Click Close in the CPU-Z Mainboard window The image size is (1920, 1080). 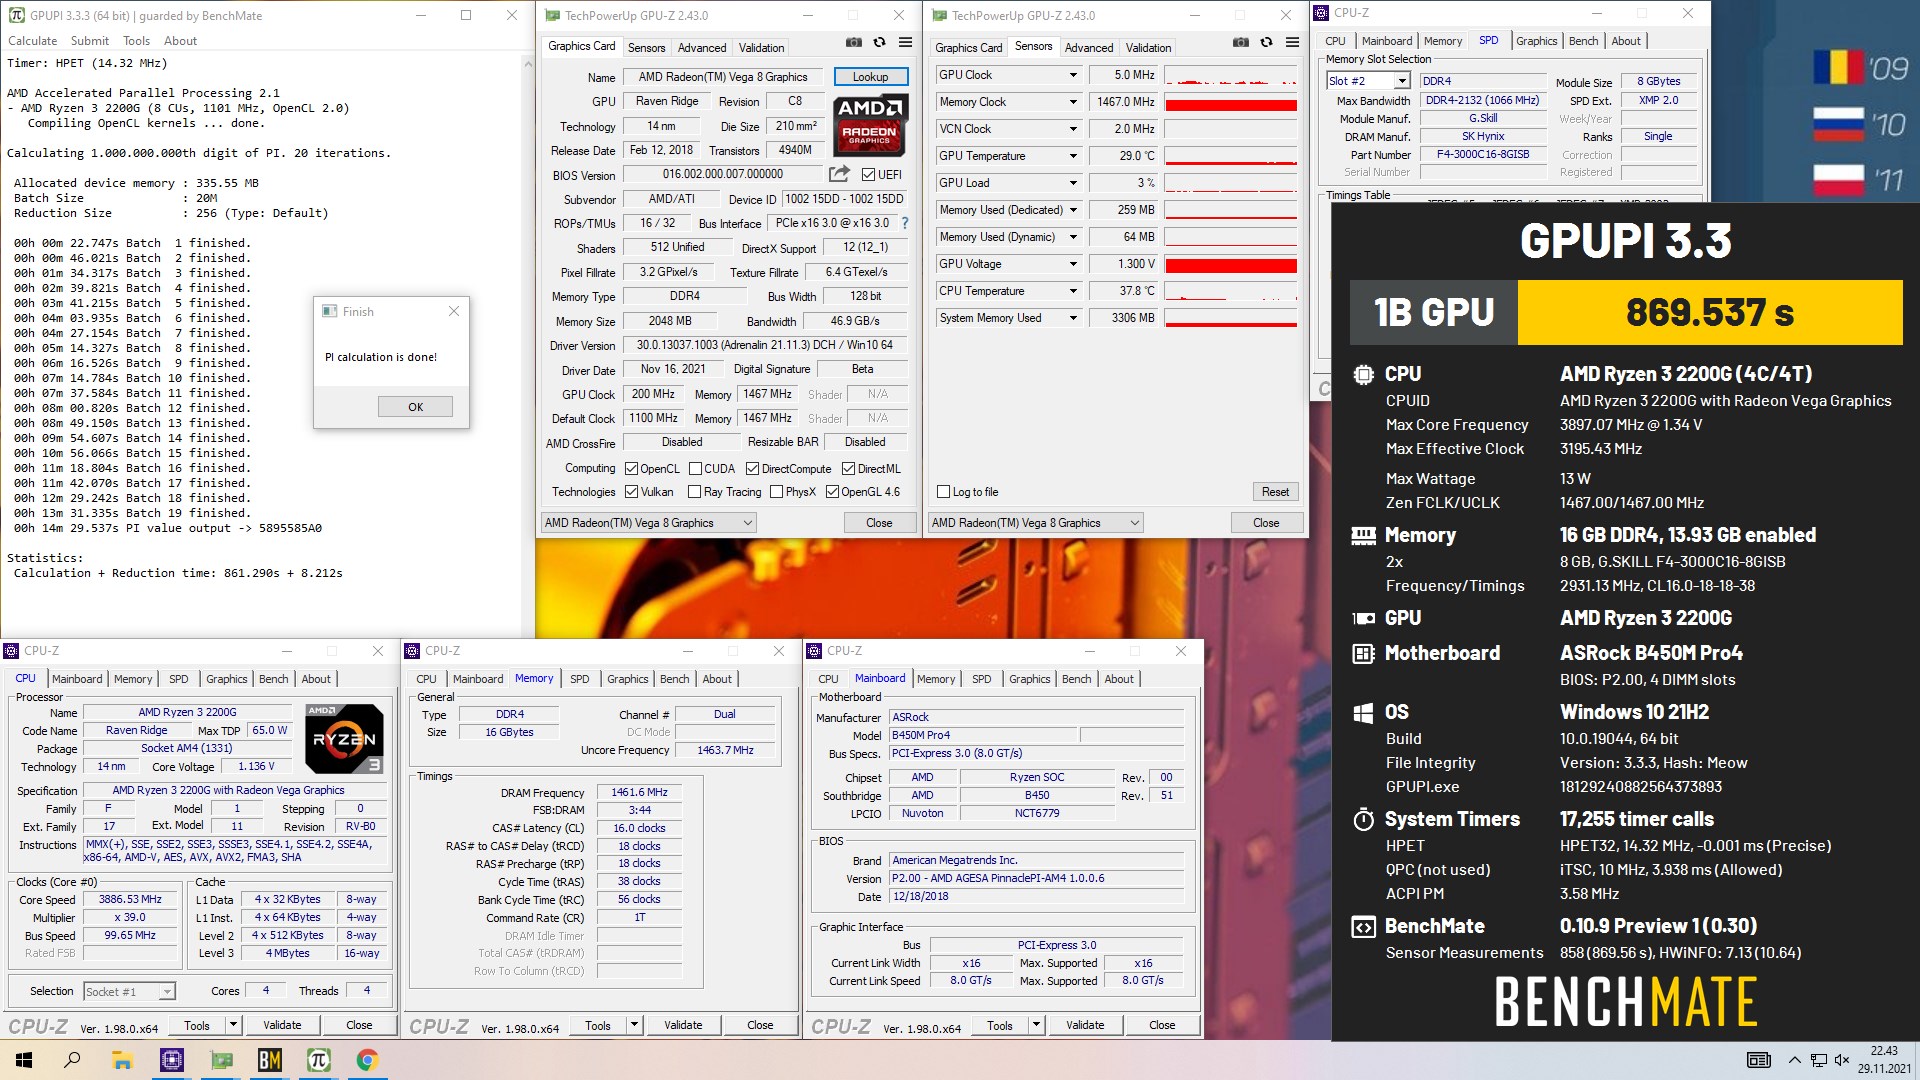click(1162, 1025)
